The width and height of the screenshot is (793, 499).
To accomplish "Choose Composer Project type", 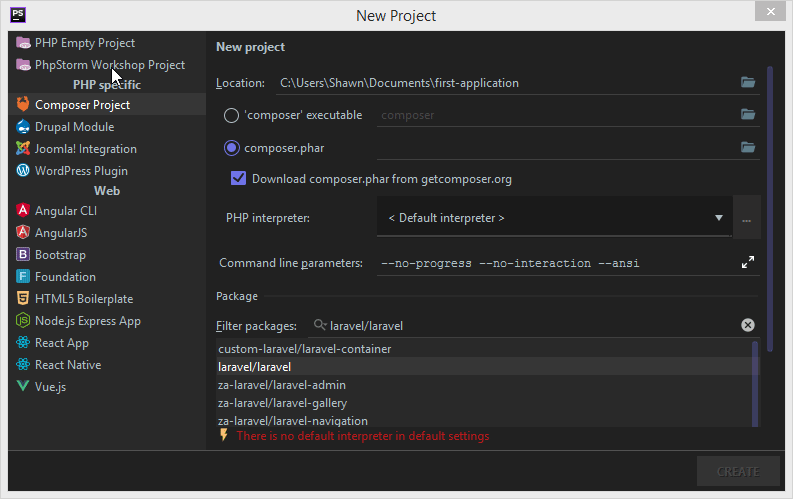I will pyautogui.click(x=107, y=104).
